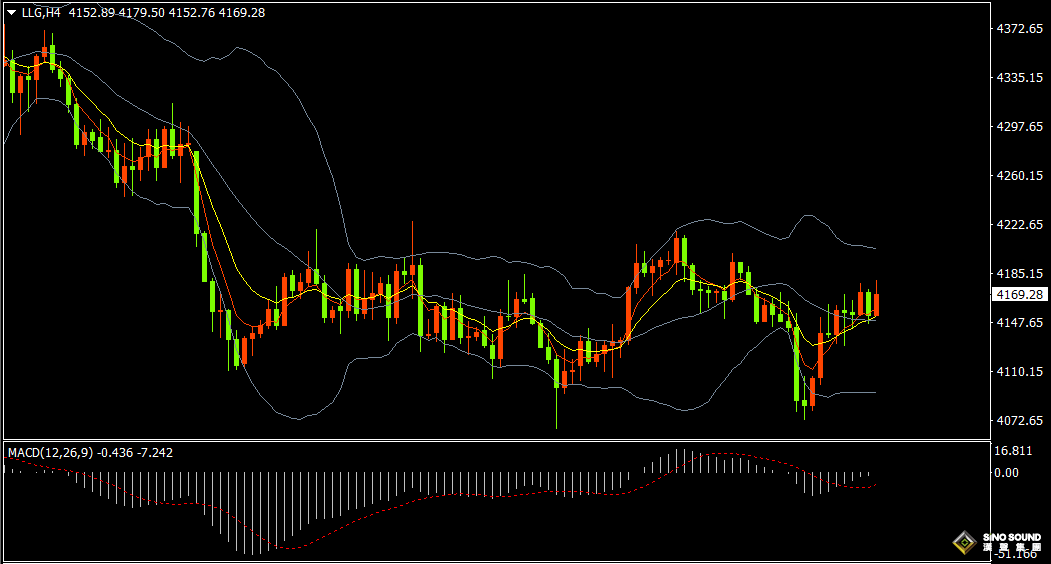This screenshot has height=564, width=1051.
Task: Click the current price tag 4169.28
Action: click(x=1019, y=294)
